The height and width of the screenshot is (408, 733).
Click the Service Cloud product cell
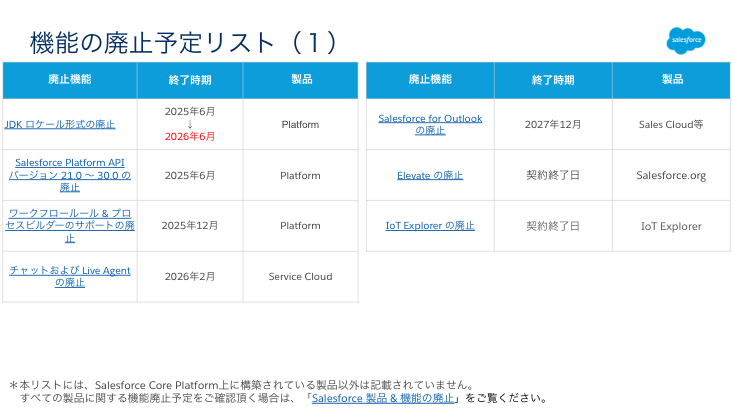(x=301, y=277)
